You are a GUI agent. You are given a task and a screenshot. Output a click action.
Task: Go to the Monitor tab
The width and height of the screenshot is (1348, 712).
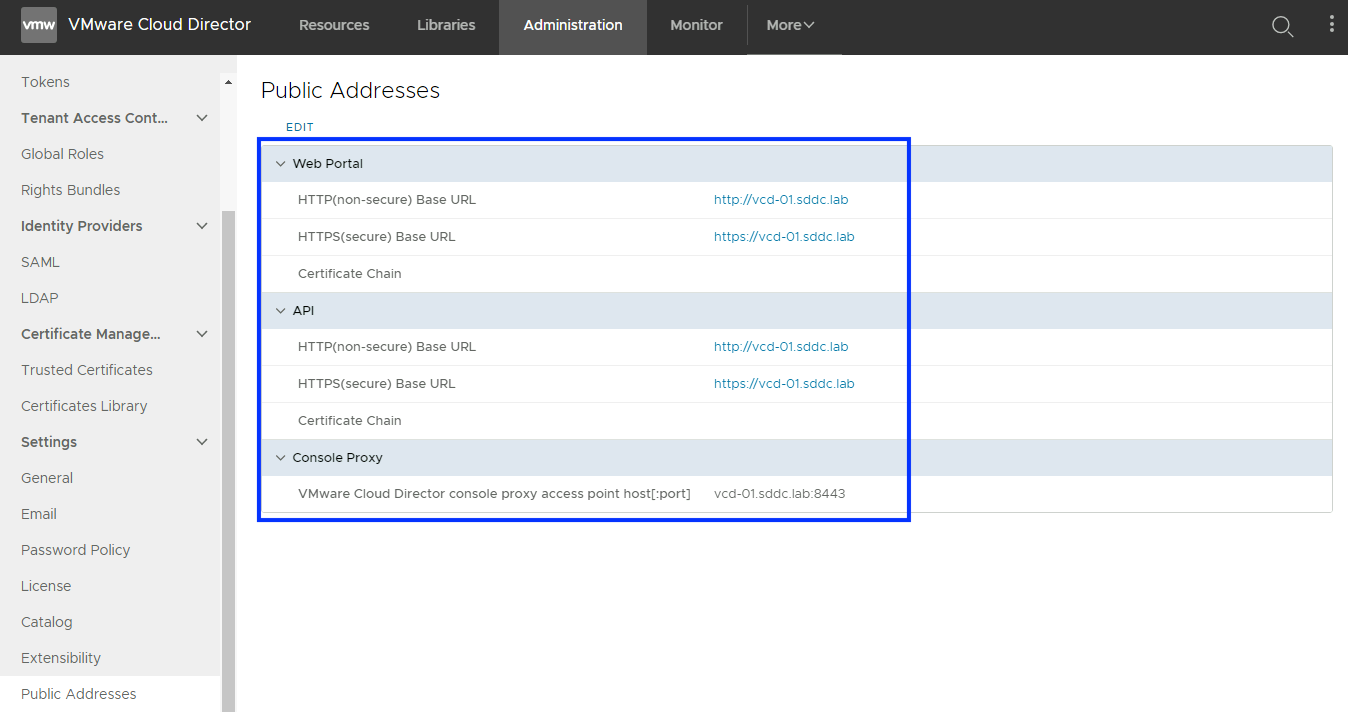tap(696, 26)
